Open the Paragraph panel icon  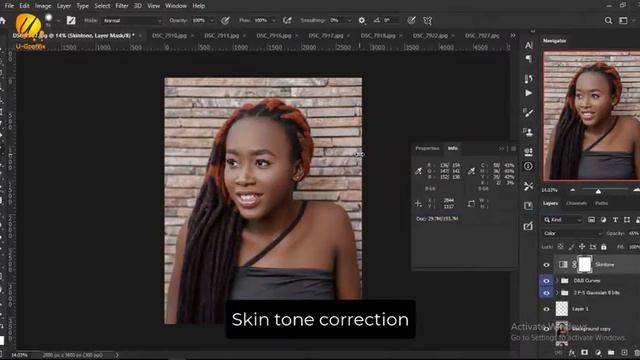pyautogui.click(x=528, y=59)
